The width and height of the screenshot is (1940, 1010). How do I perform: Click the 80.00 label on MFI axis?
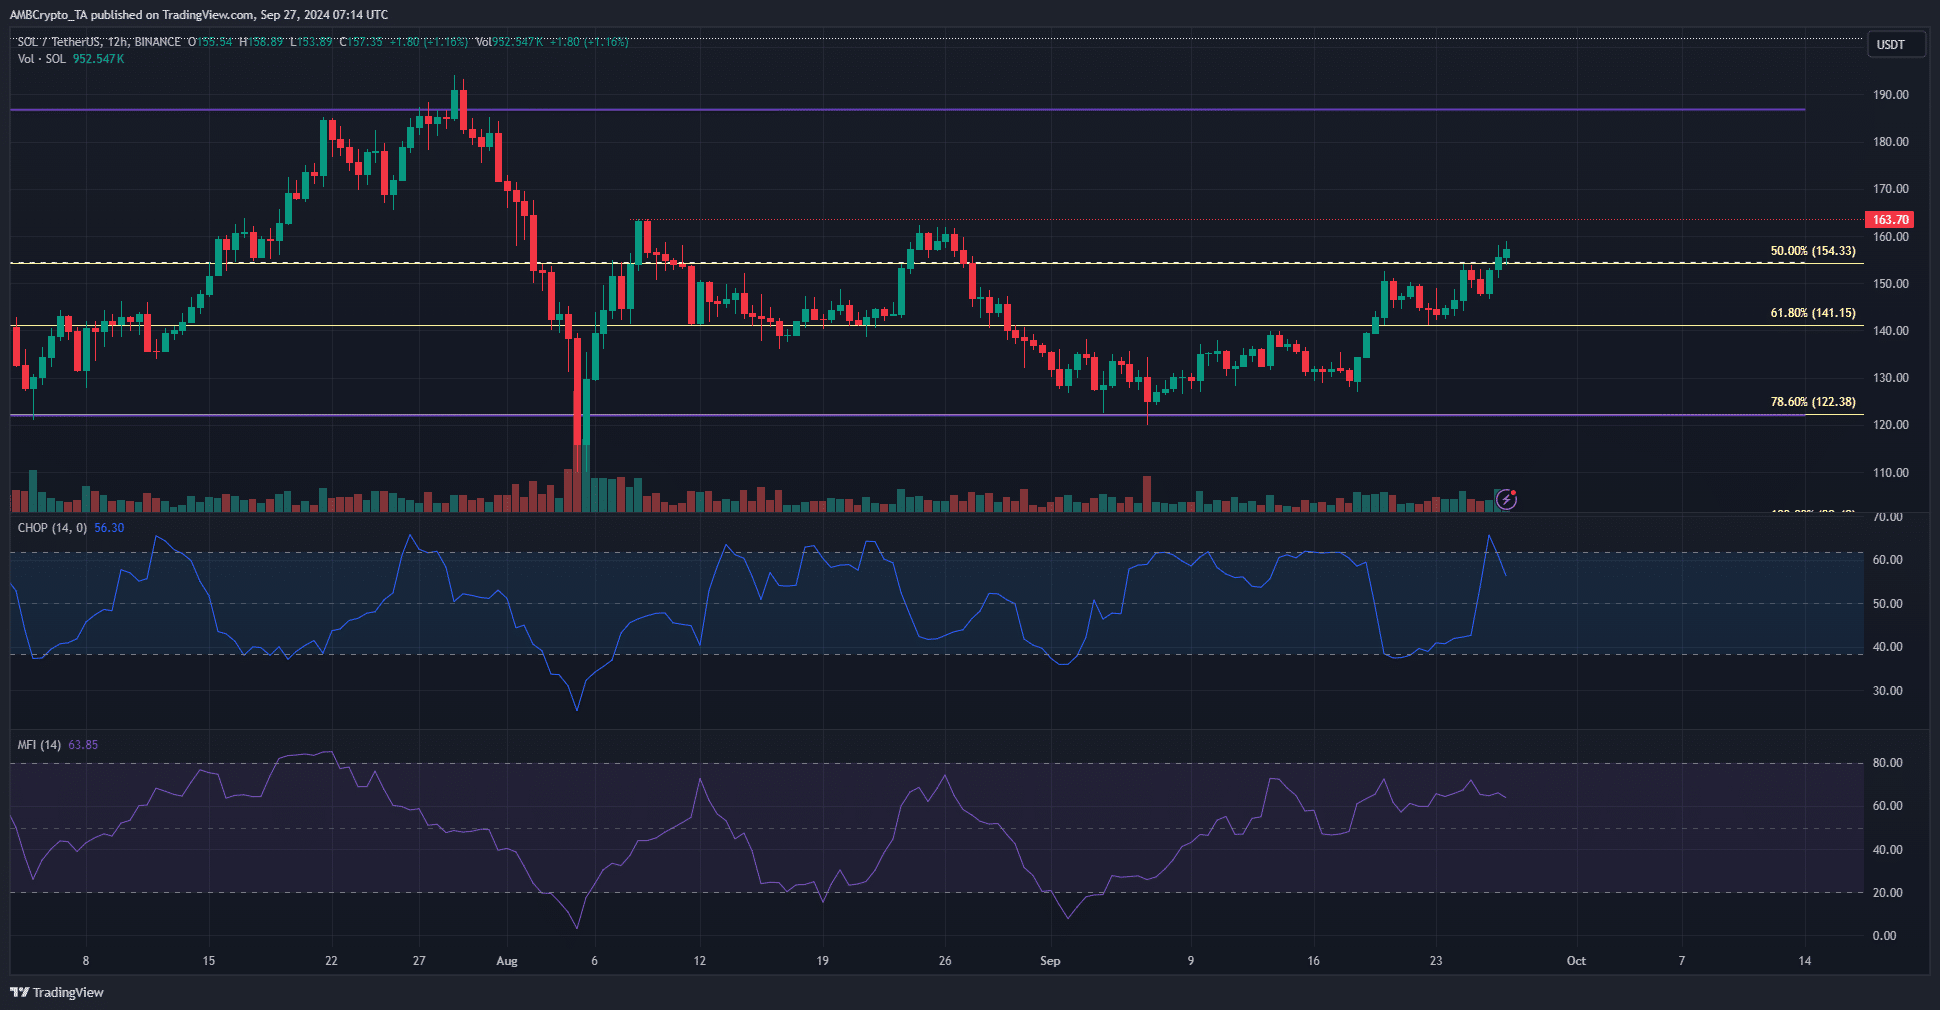1887,763
